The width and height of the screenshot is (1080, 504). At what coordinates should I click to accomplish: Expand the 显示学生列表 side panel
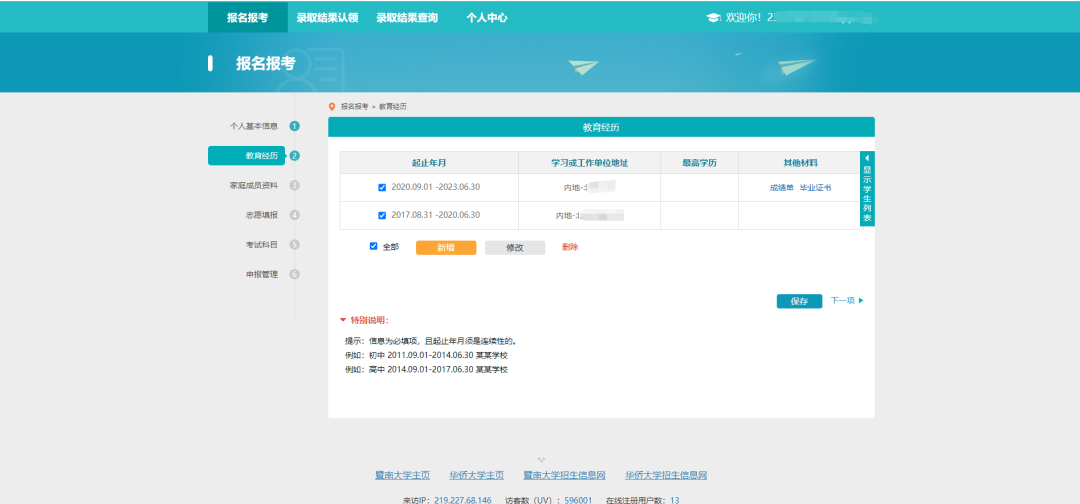click(867, 188)
